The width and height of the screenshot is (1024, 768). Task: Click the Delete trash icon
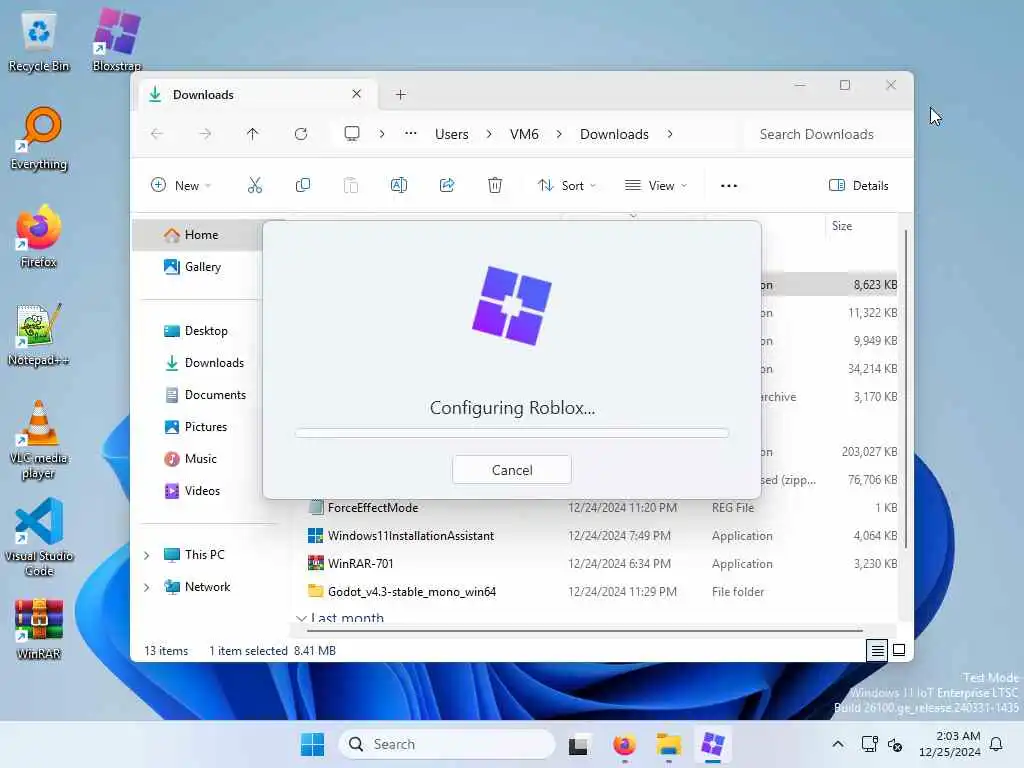(495, 185)
